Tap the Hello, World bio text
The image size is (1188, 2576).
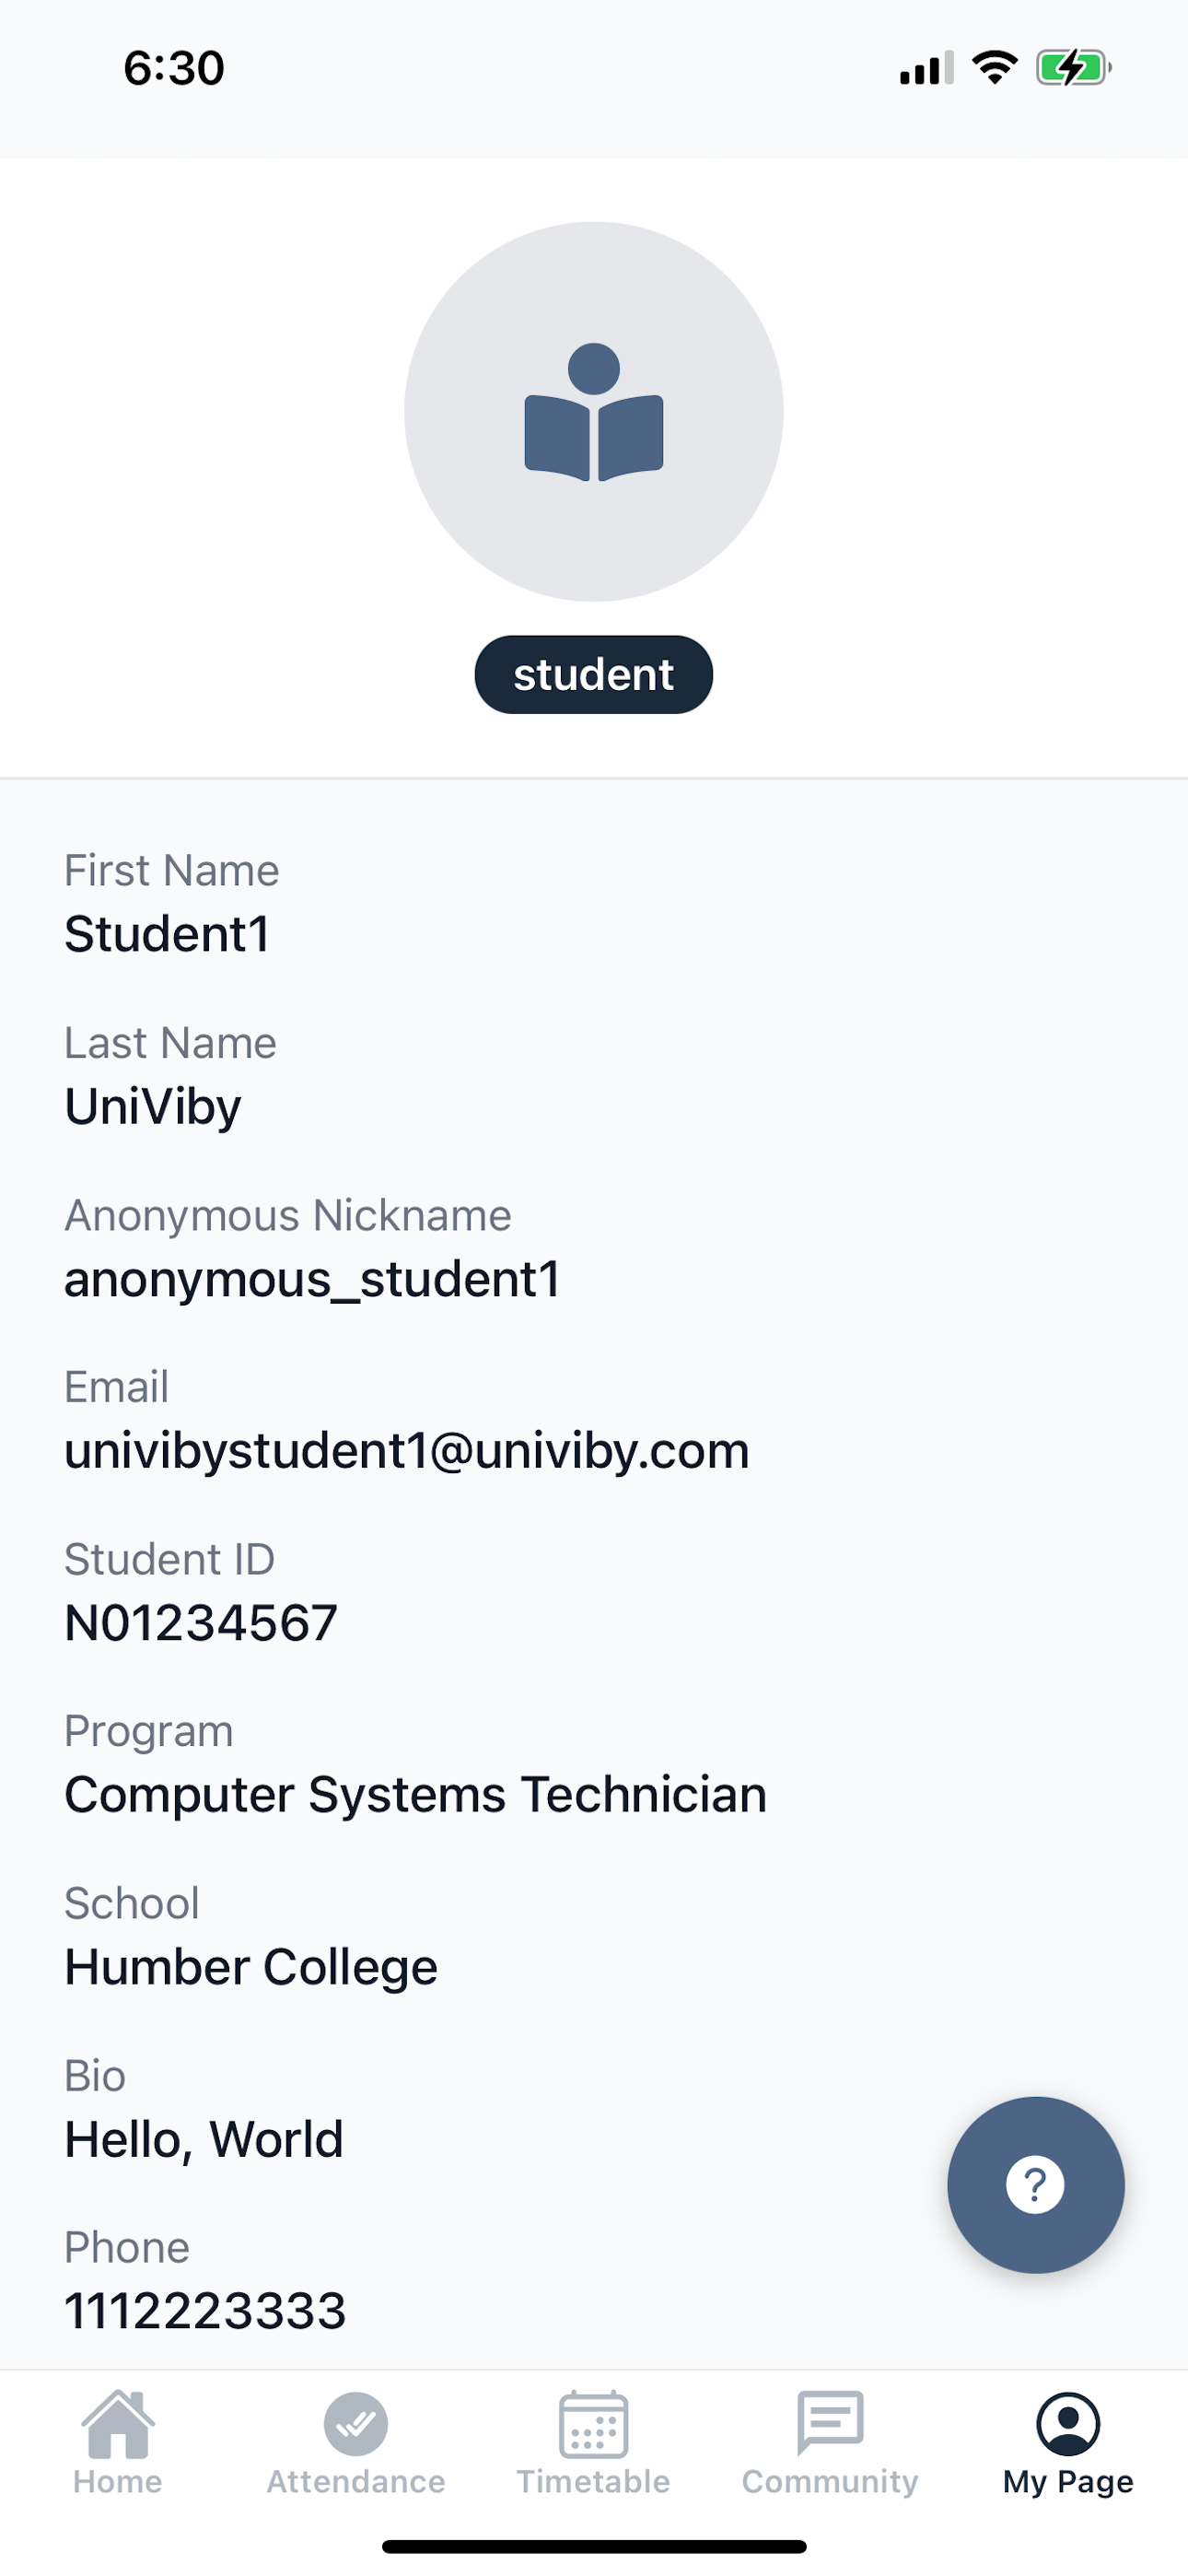[x=204, y=2139]
